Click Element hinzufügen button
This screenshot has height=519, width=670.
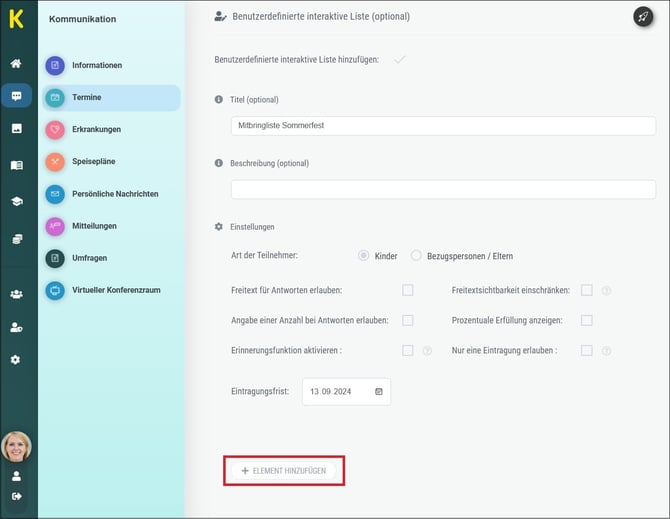coord(284,471)
